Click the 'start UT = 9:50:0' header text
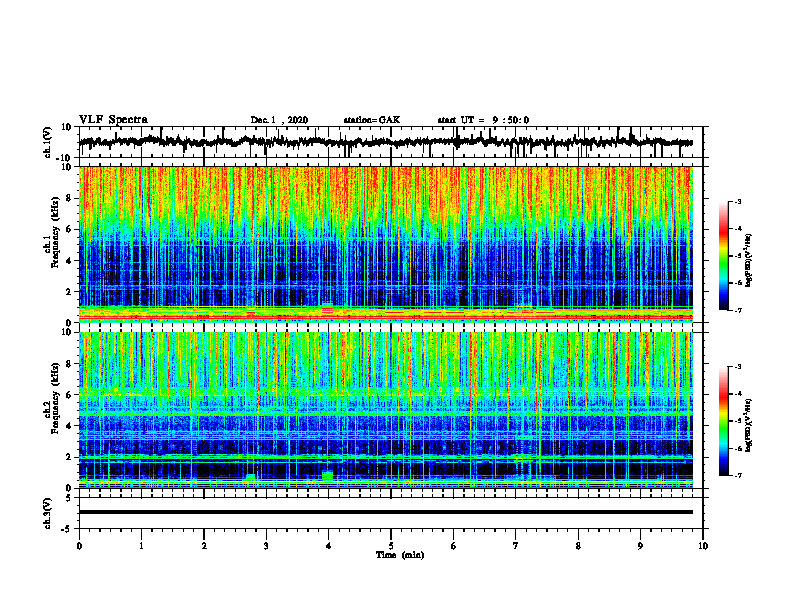This screenshot has width=792, height=612. pos(483,120)
